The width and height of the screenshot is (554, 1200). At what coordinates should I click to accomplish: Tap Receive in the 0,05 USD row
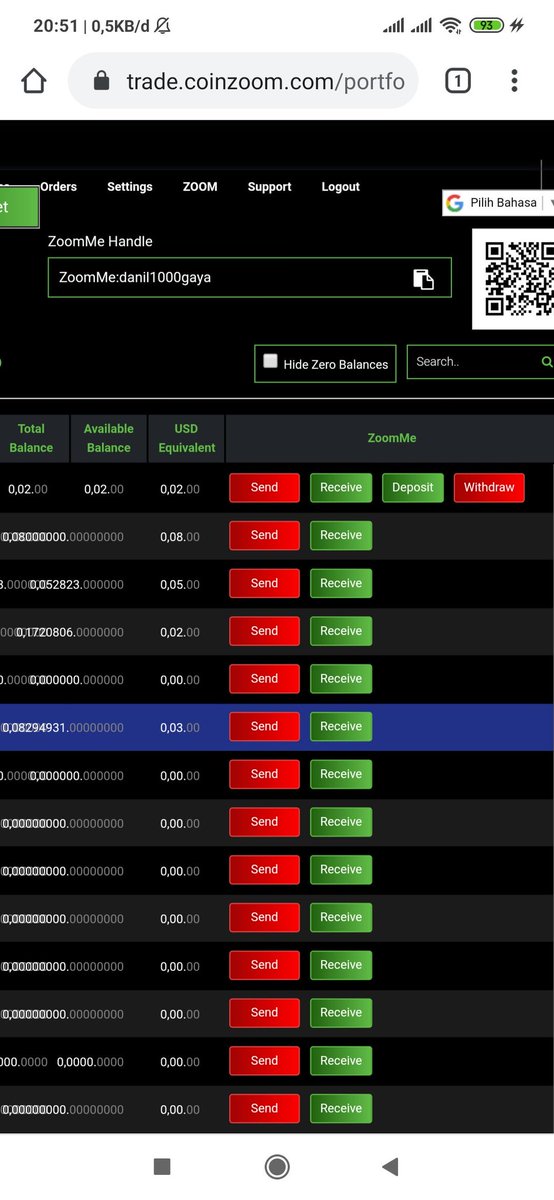click(x=341, y=584)
